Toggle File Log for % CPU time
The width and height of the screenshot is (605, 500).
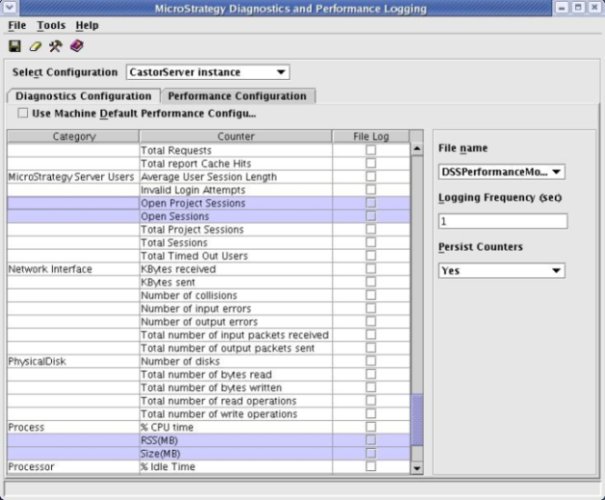click(371, 427)
